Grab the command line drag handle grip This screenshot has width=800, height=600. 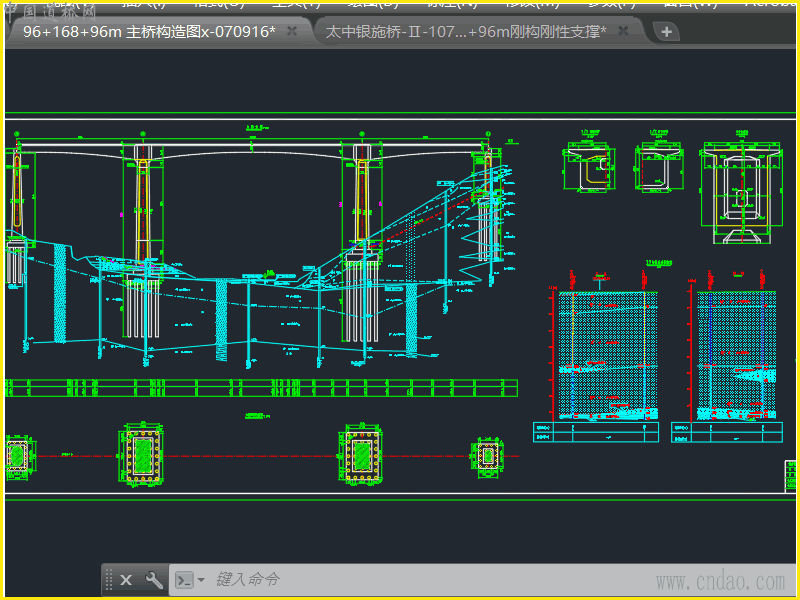(x=108, y=579)
